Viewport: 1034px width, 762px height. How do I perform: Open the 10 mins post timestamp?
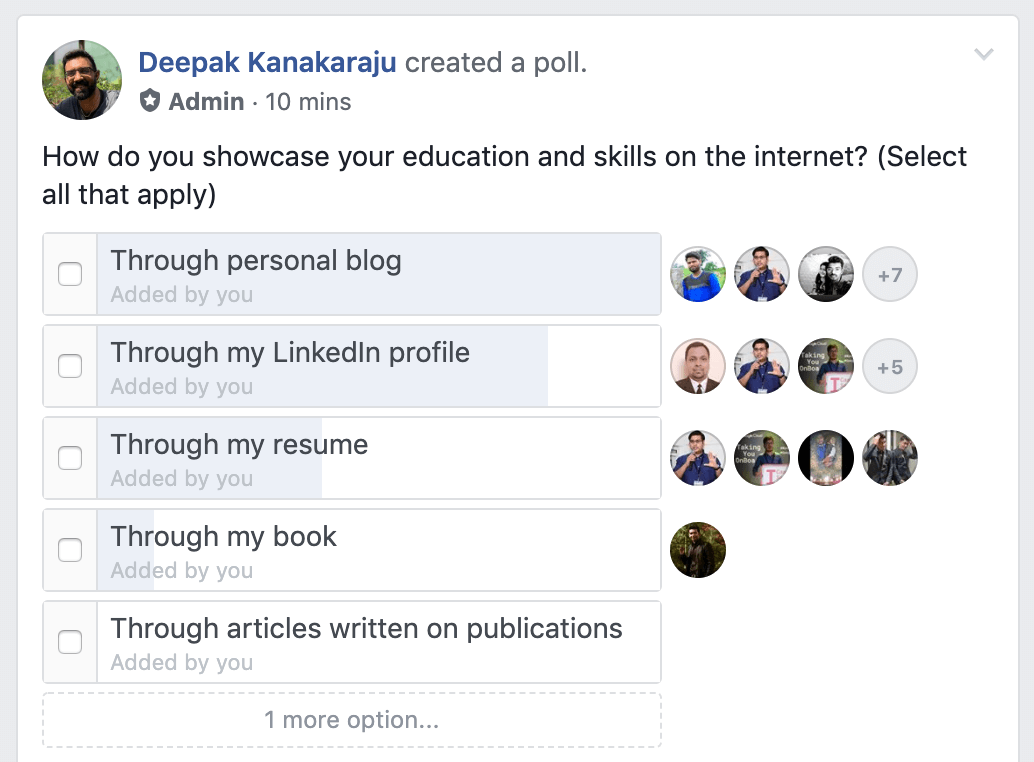tap(308, 102)
